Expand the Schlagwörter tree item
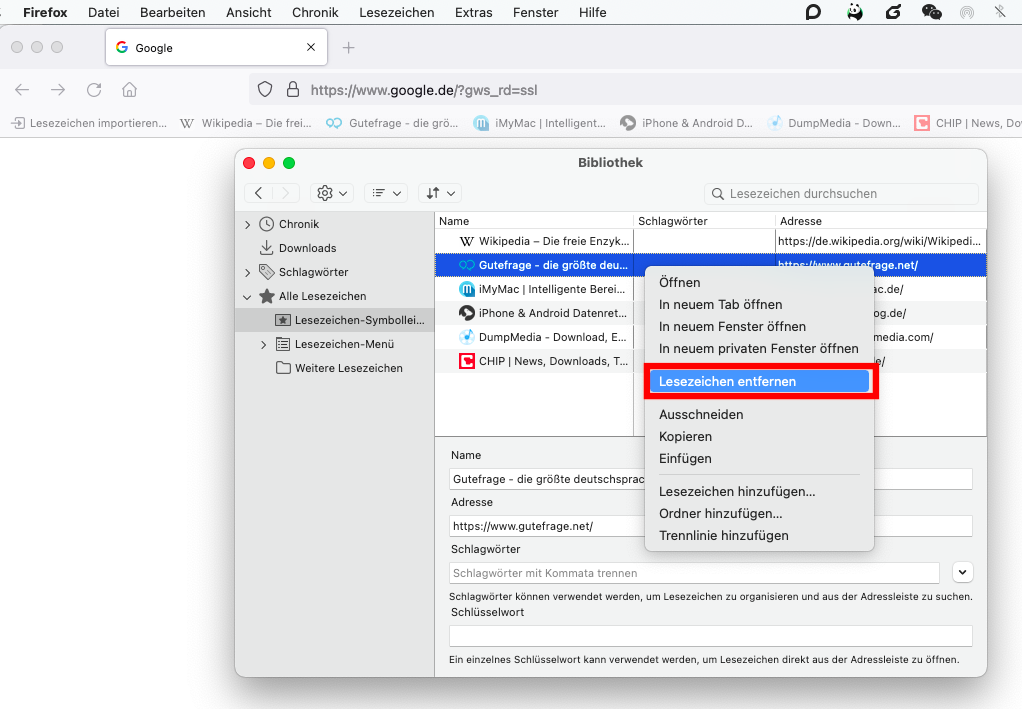This screenshot has width=1022, height=709. (x=247, y=272)
